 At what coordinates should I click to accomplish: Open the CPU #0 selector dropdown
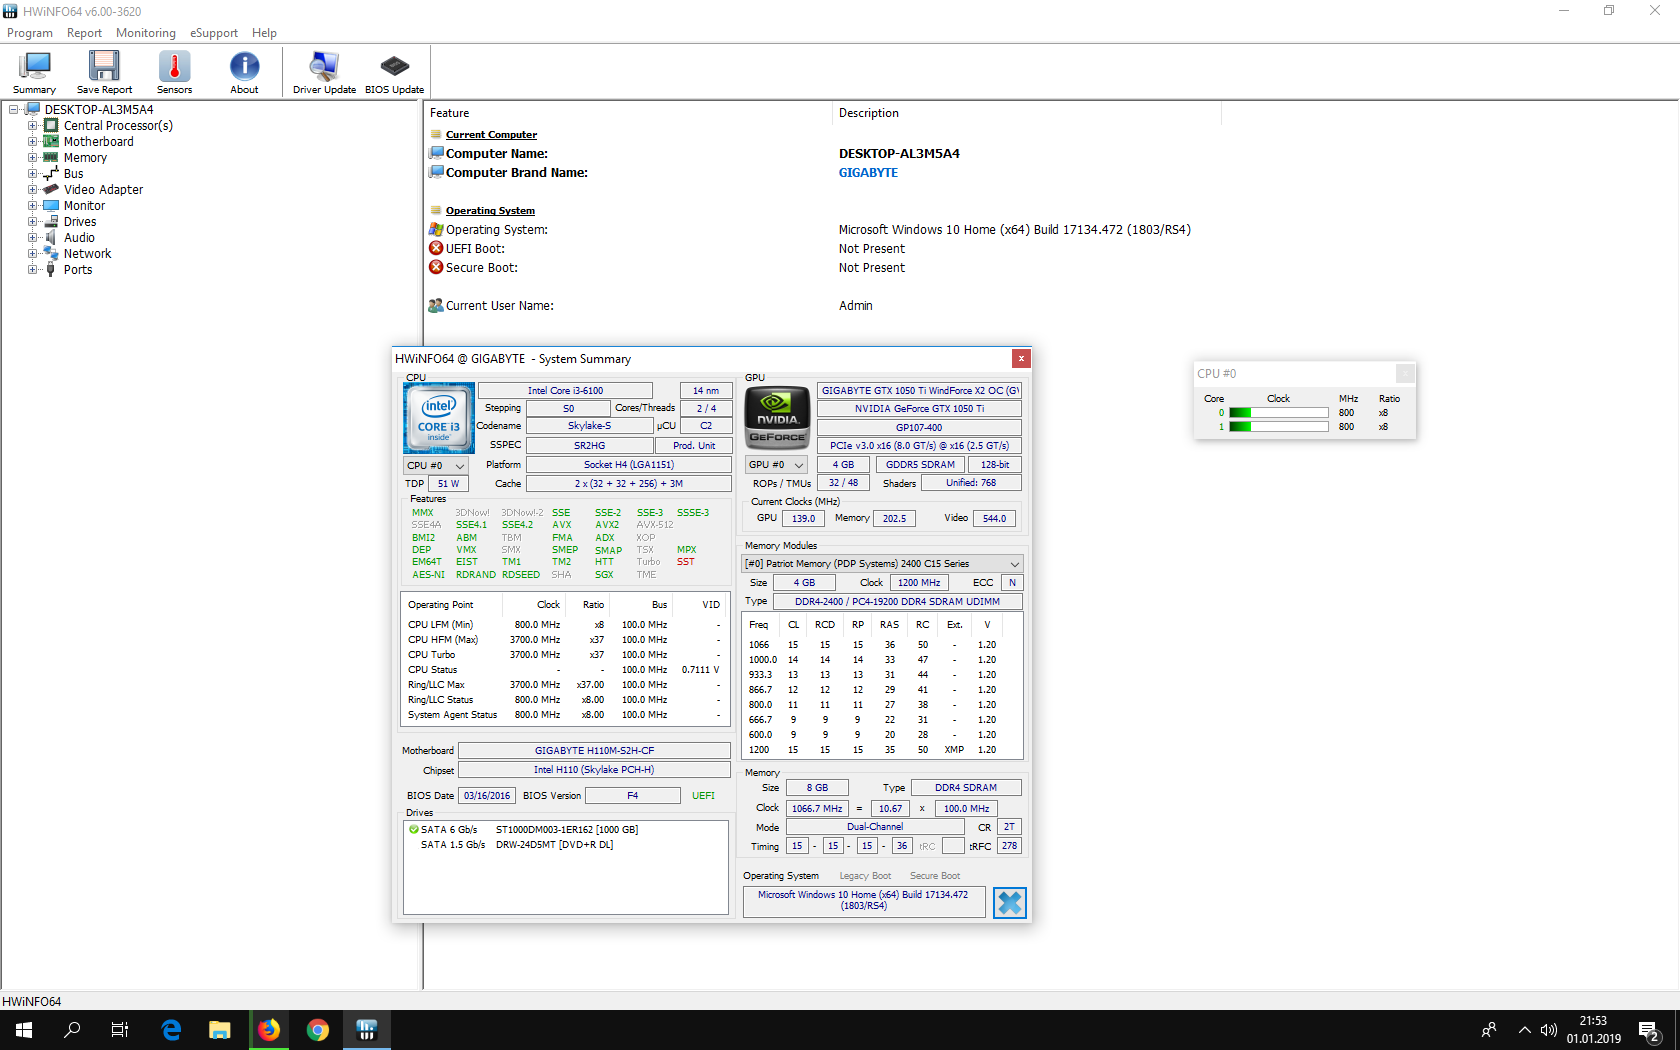coord(436,465)
